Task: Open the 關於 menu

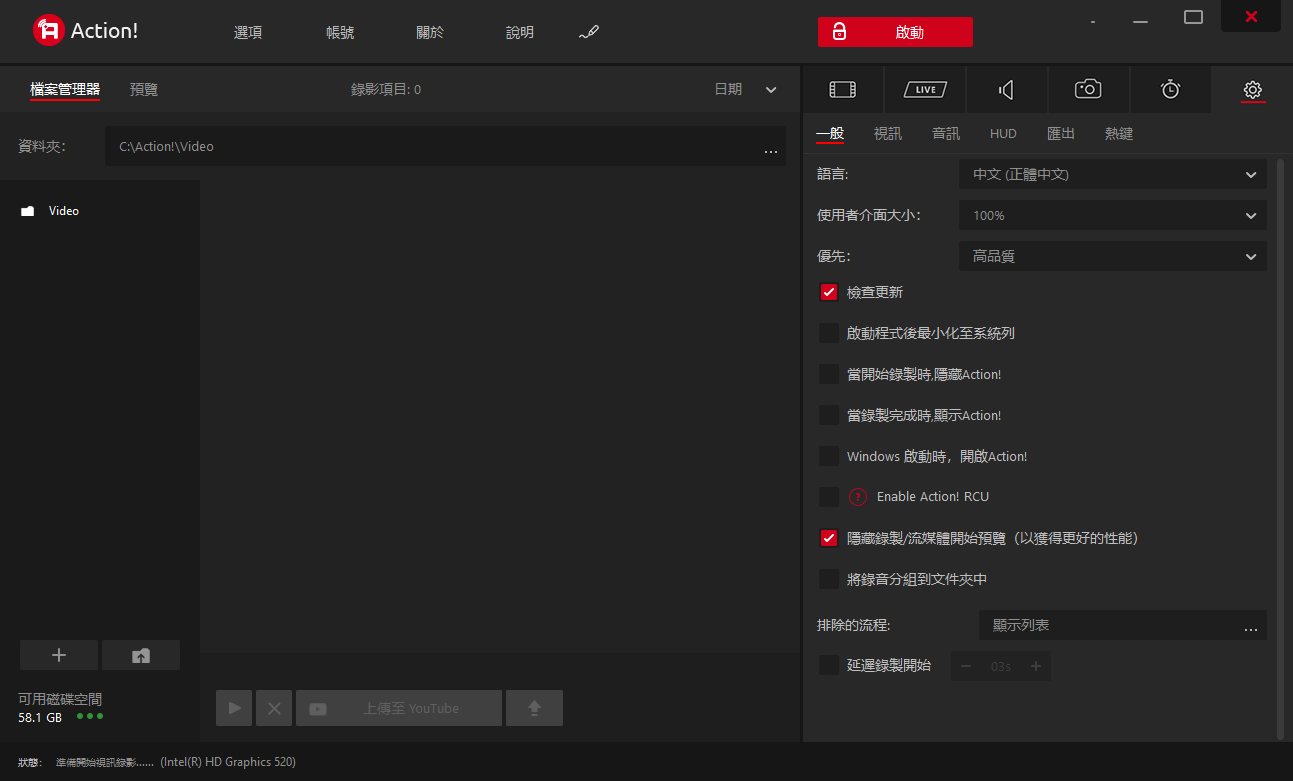Action: [x=430, y=32]
